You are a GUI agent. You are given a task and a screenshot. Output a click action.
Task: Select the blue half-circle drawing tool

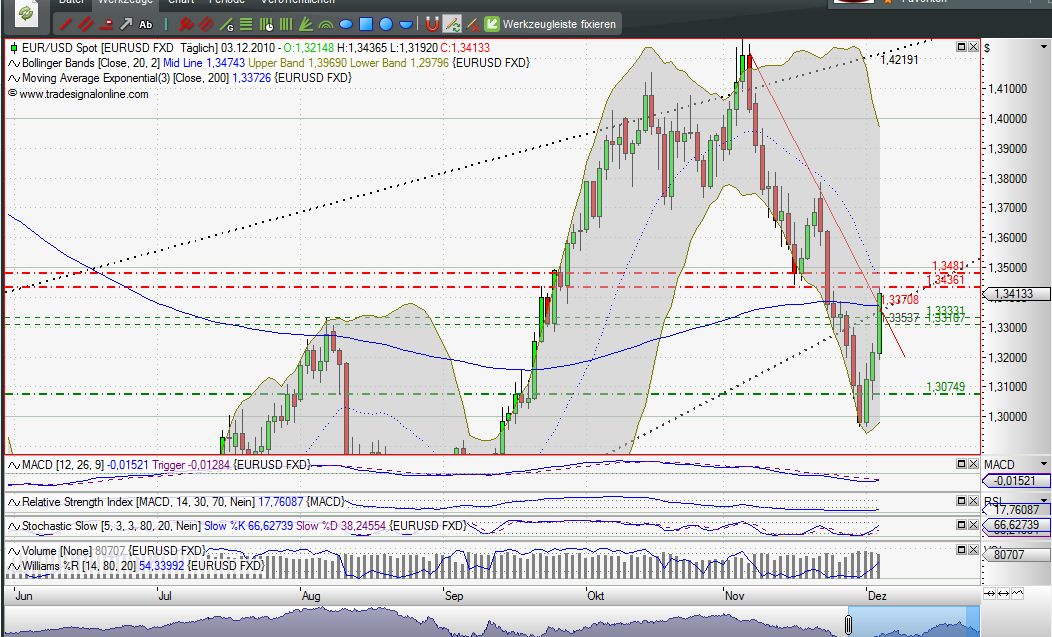coord(406,25)
